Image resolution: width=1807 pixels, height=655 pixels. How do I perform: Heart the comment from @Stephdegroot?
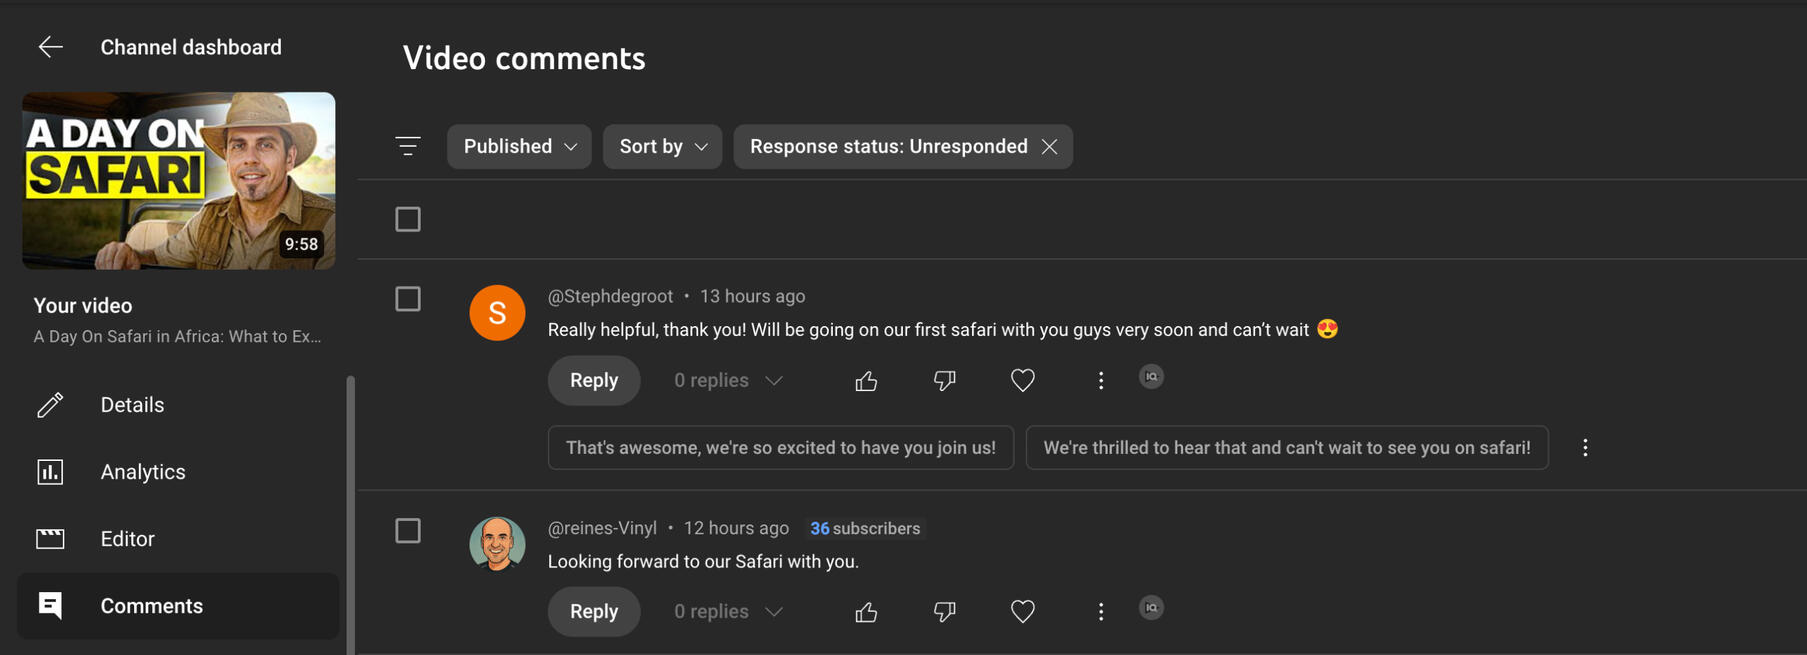pyautogui.click(x=1022, y=381)
